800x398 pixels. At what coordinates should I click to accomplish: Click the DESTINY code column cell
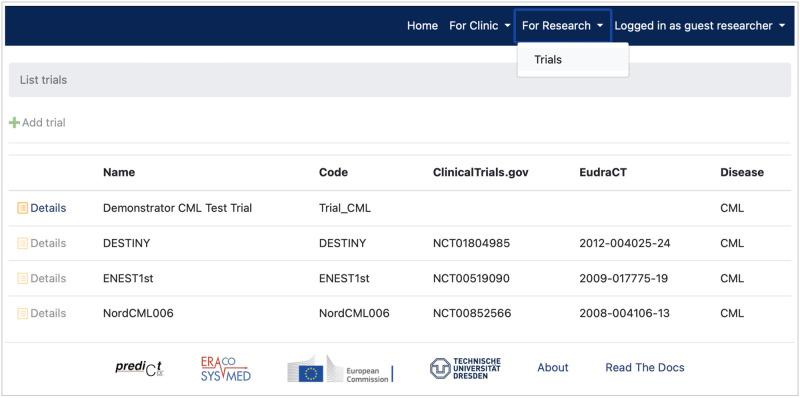[342, 243]
